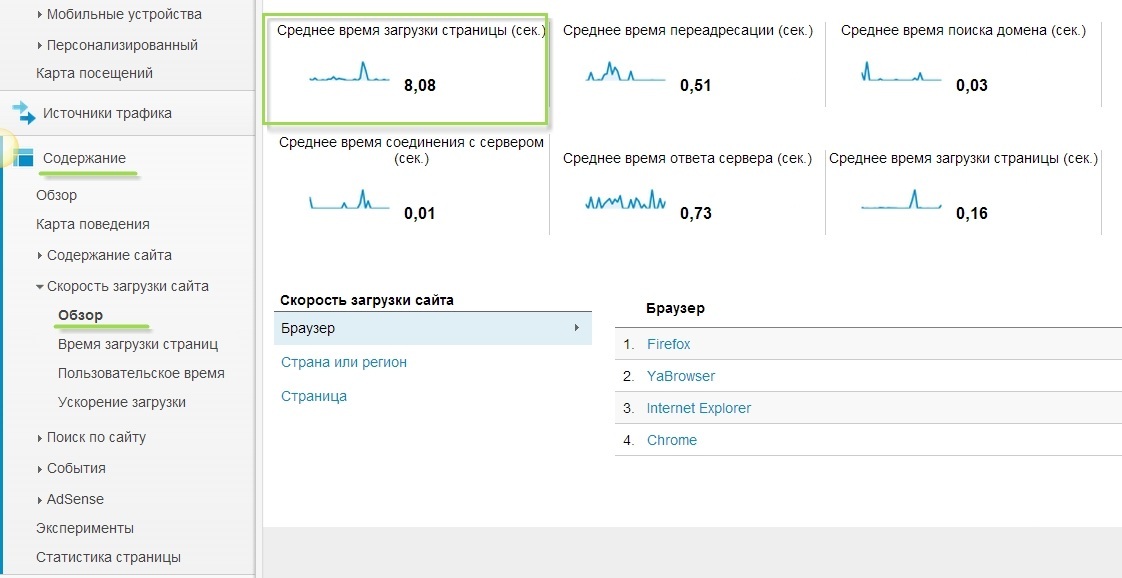Open Статистика страницы report
The width and height of the screenshot is (1122, 578).
pos(108,557)
